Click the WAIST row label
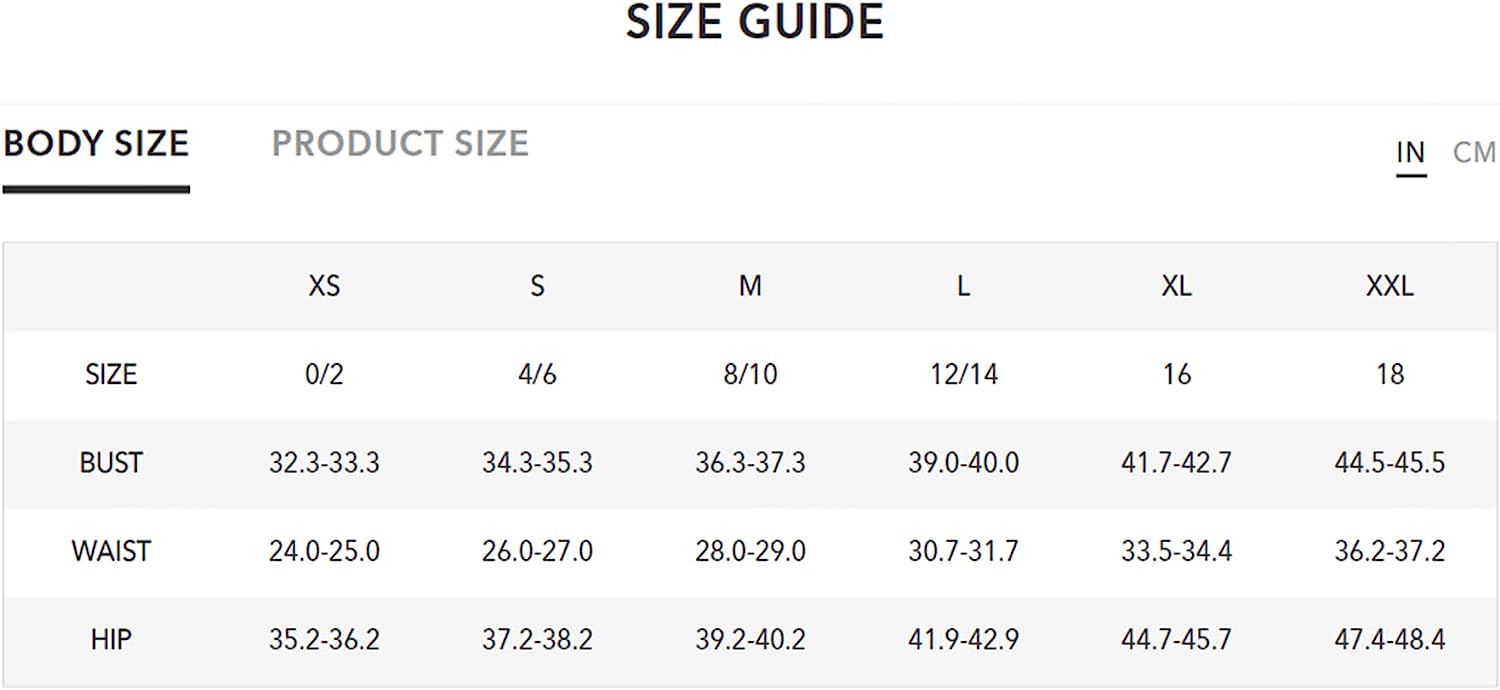This screenshot has width=1500, height=690. pos(111,551)
